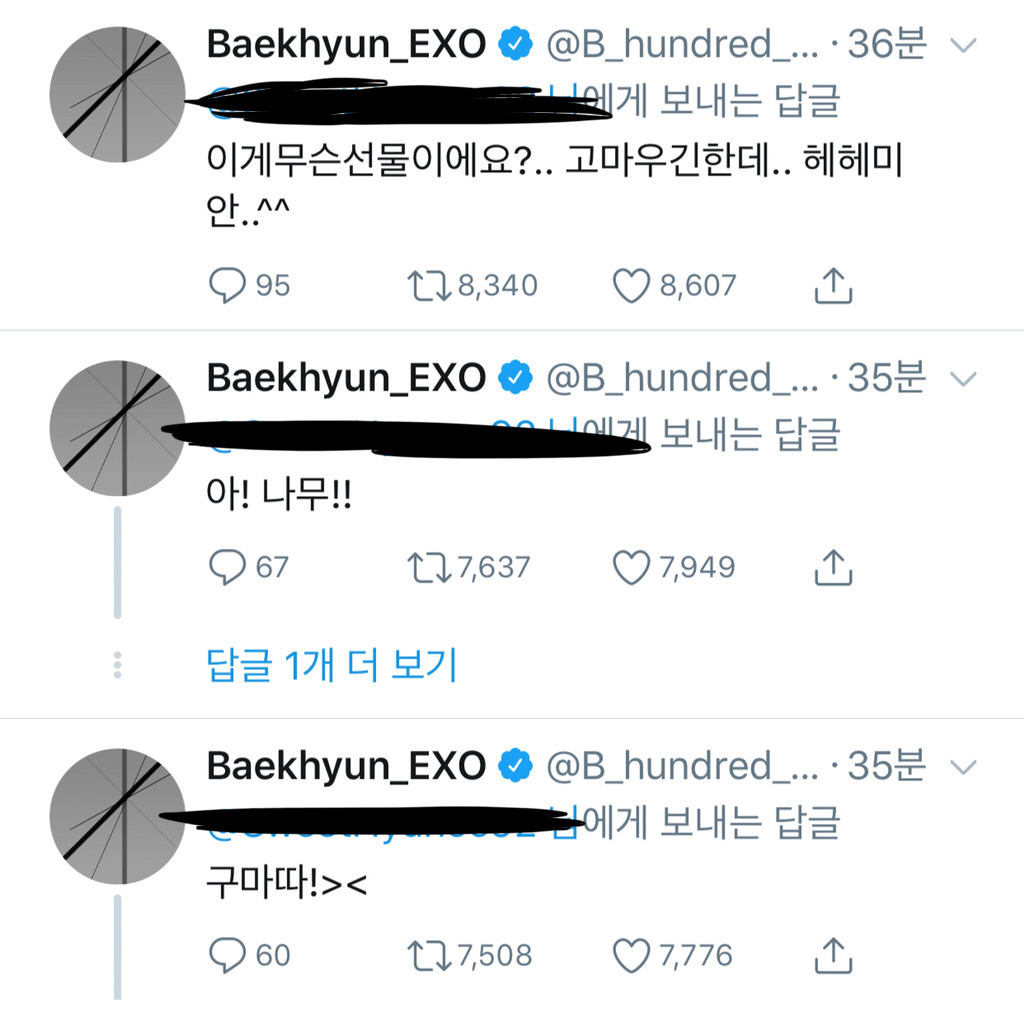Open the 아! 나무!! tweet text

(279, 498)
